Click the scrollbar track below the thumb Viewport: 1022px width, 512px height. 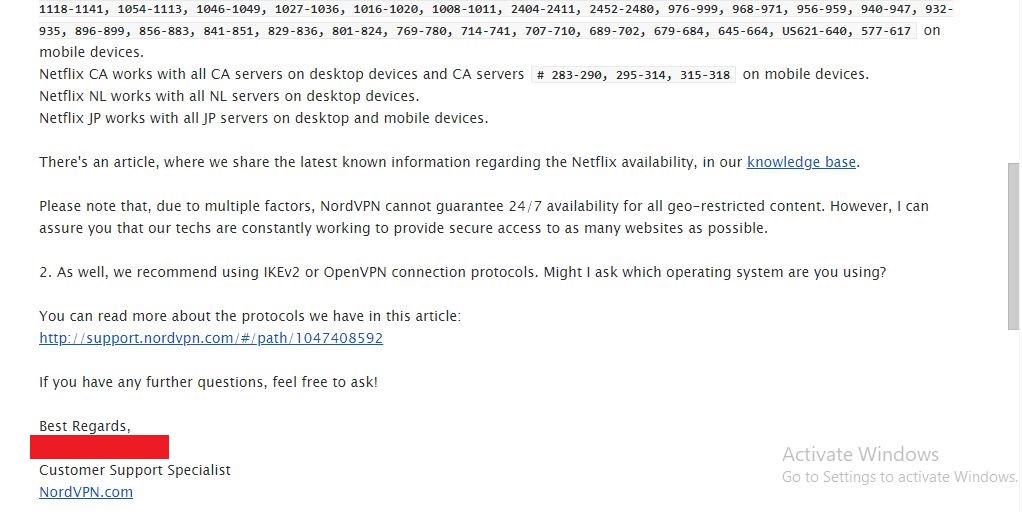tap(1014, 420)
